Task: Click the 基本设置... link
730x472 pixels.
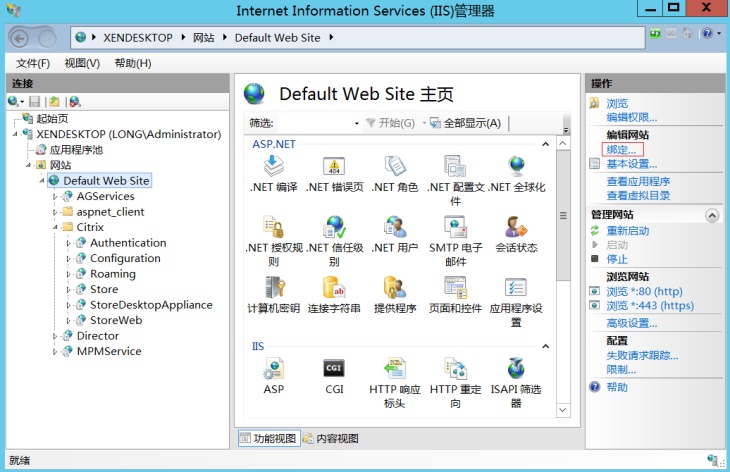Action: [632, 164]
